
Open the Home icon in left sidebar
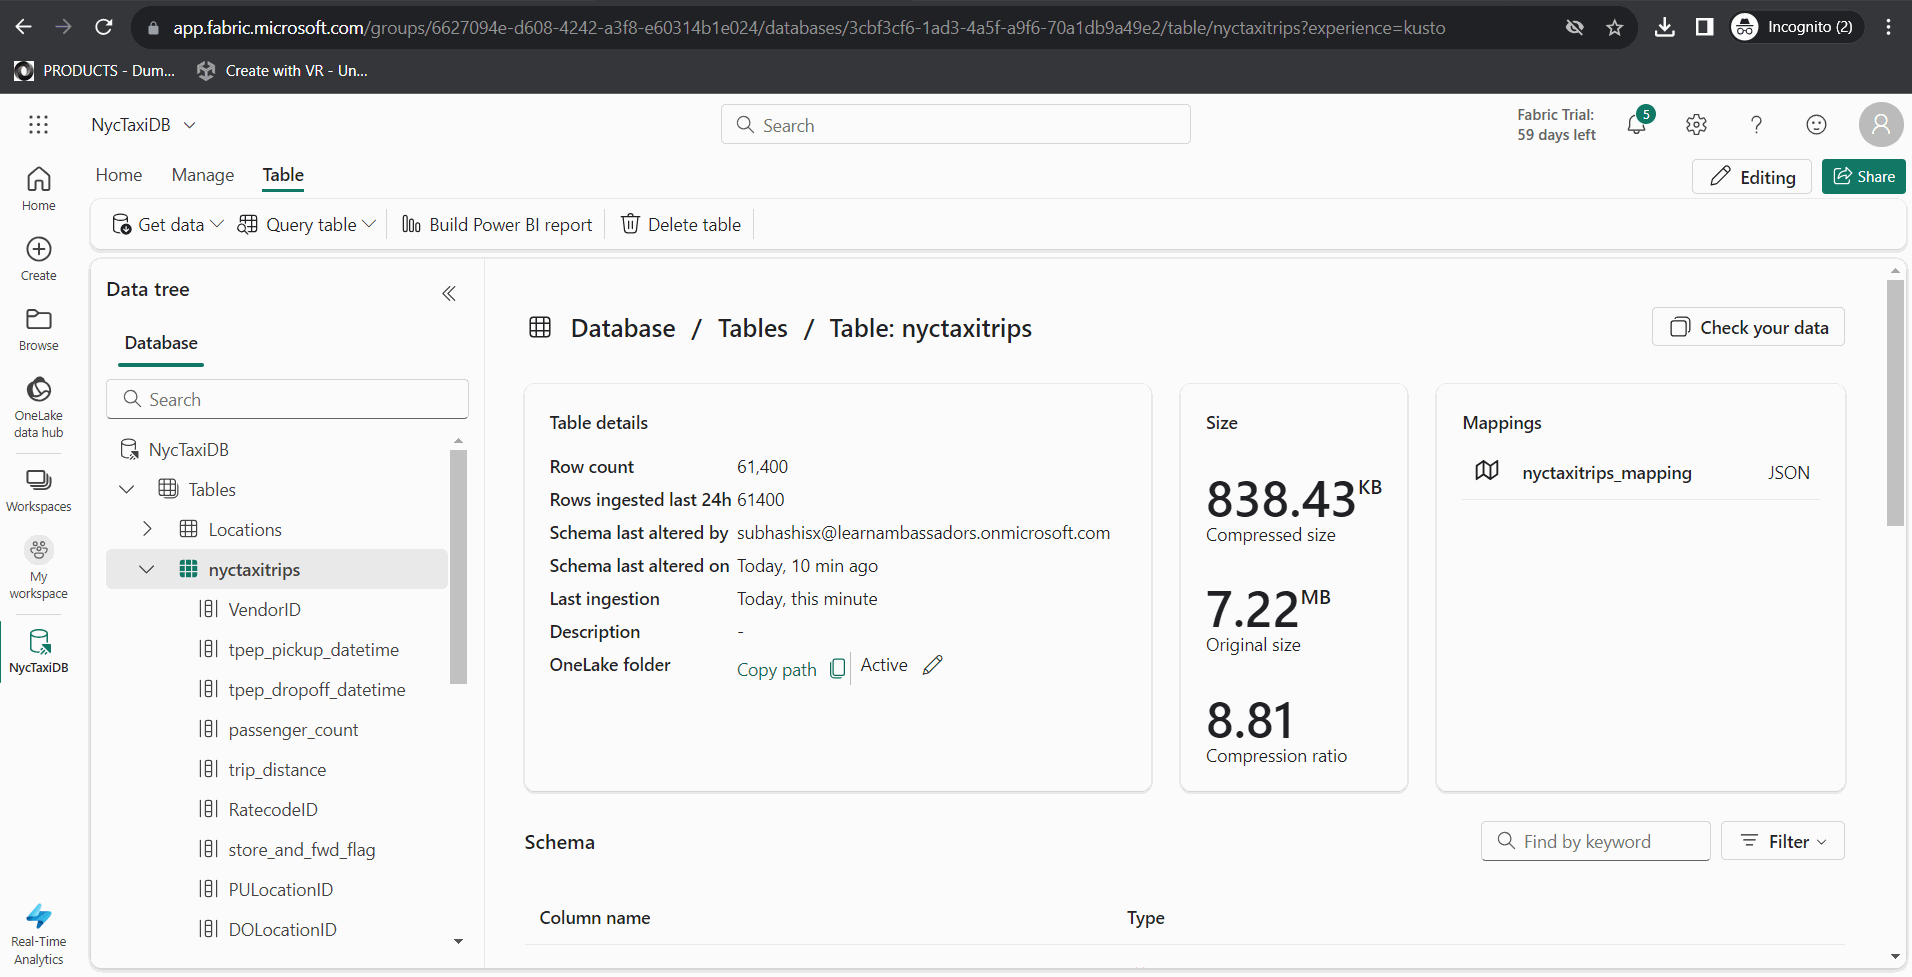tap(38, 186)
